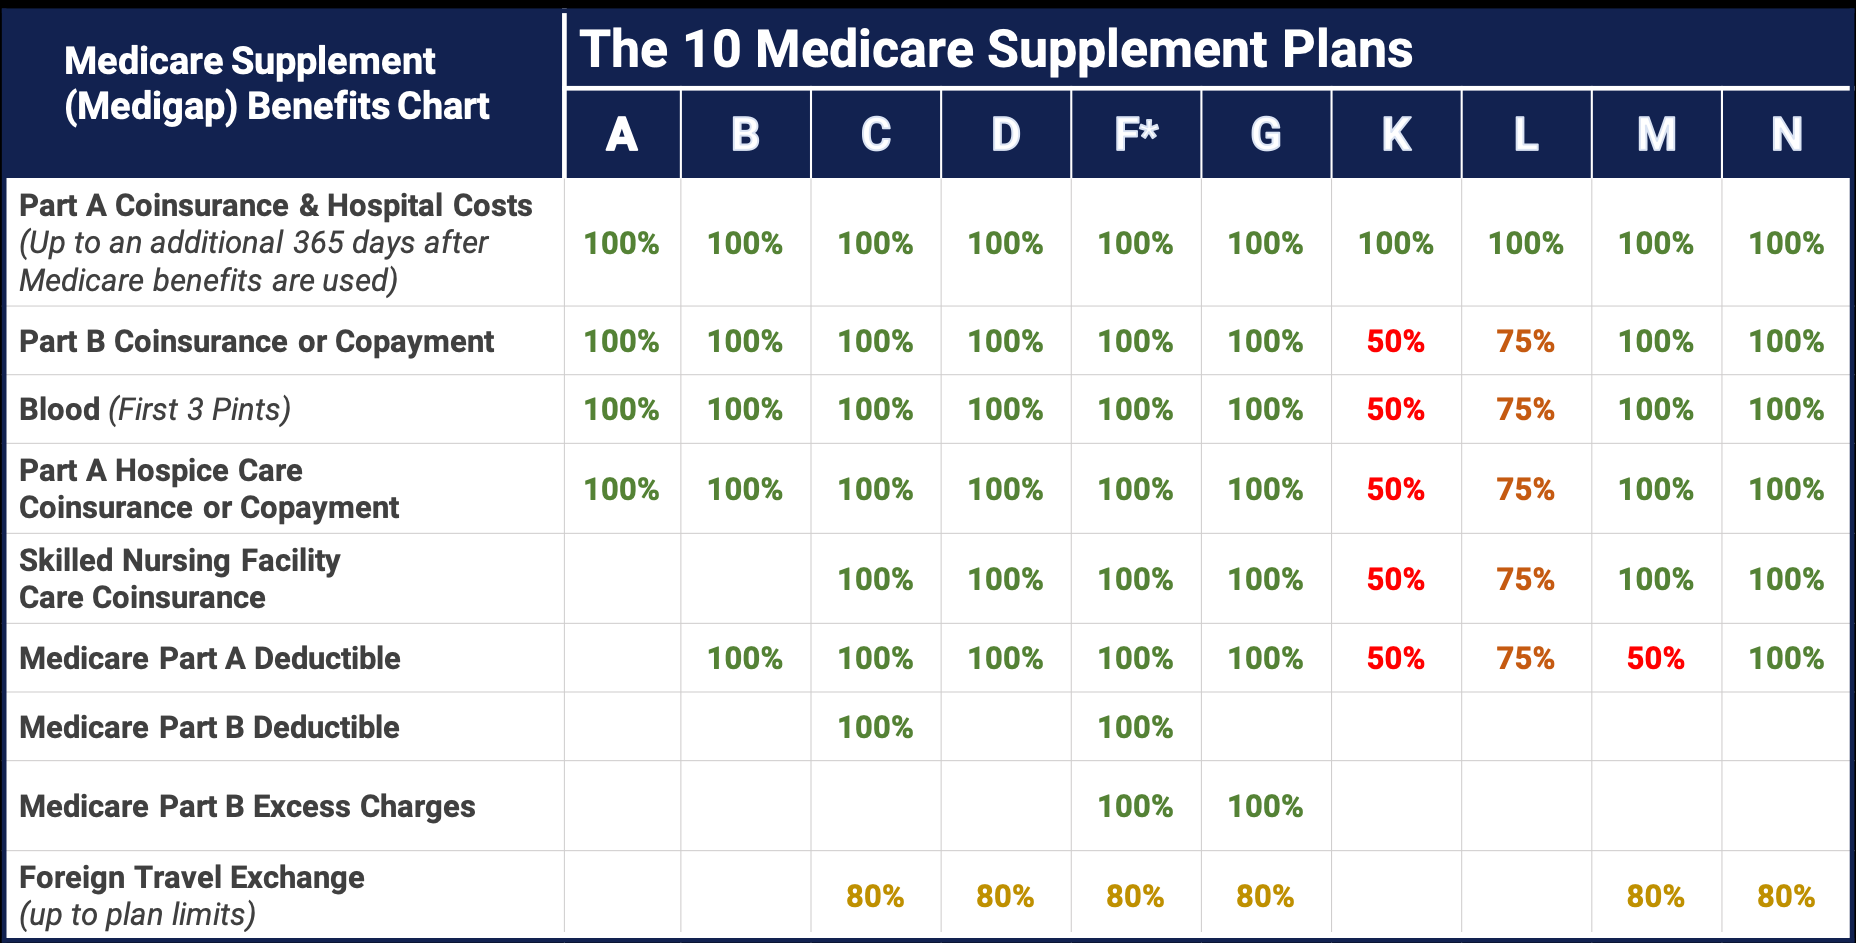Select the Medicare Part A Deductible label

coord(210,658)
